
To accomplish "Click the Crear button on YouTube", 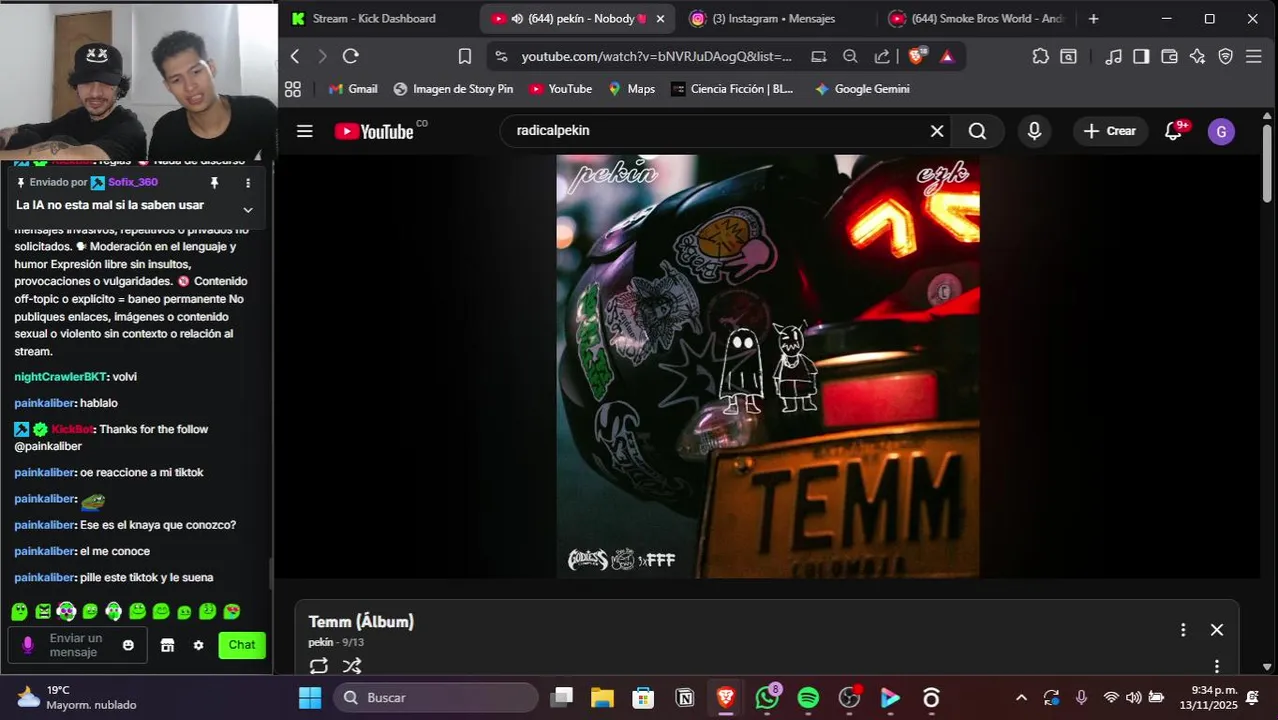I will pos(1110,131).
